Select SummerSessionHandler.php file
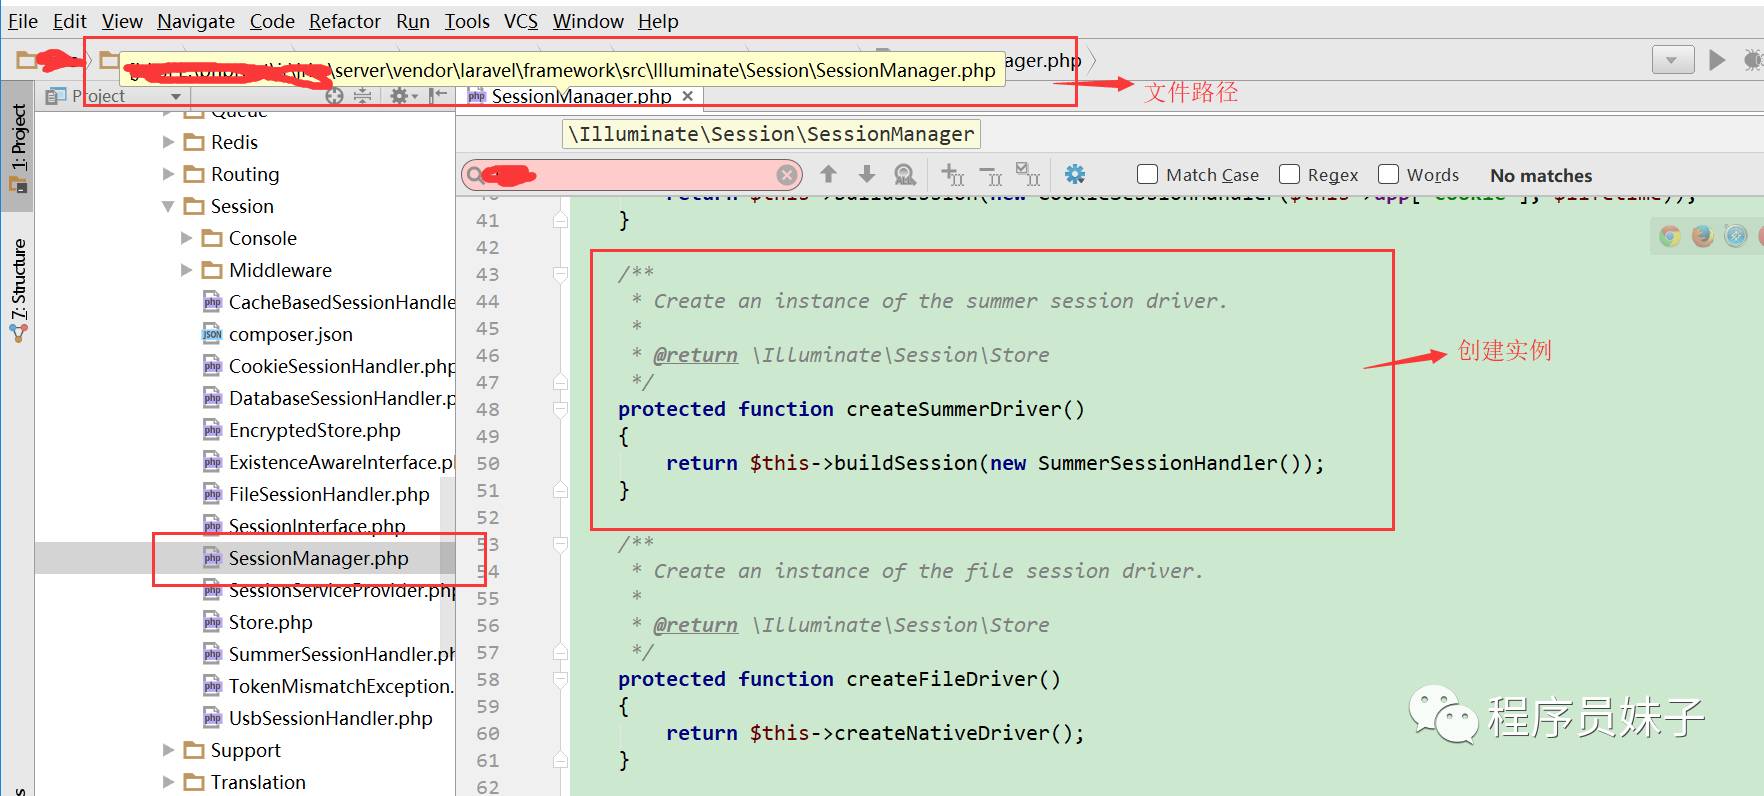The image size is (1764, 796). [328, 654]
